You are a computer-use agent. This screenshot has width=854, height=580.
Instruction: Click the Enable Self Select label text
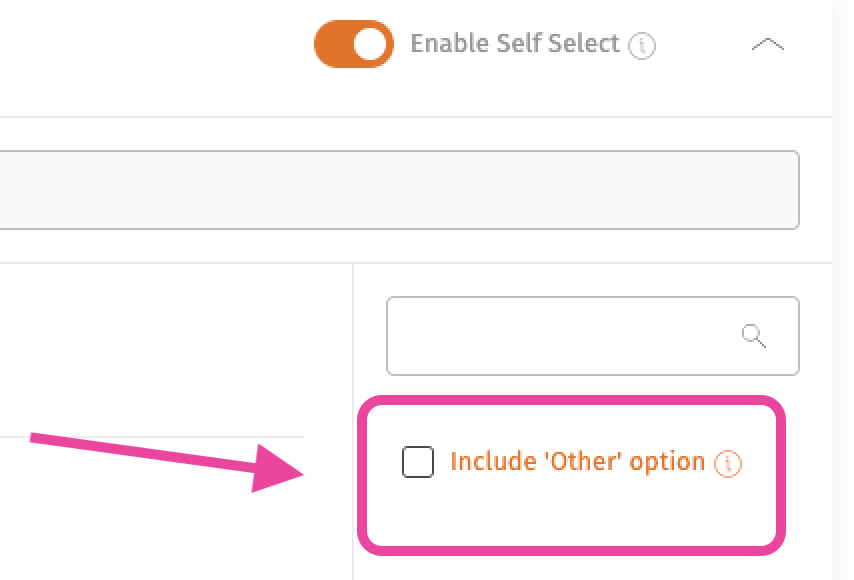tap(515, 44)
